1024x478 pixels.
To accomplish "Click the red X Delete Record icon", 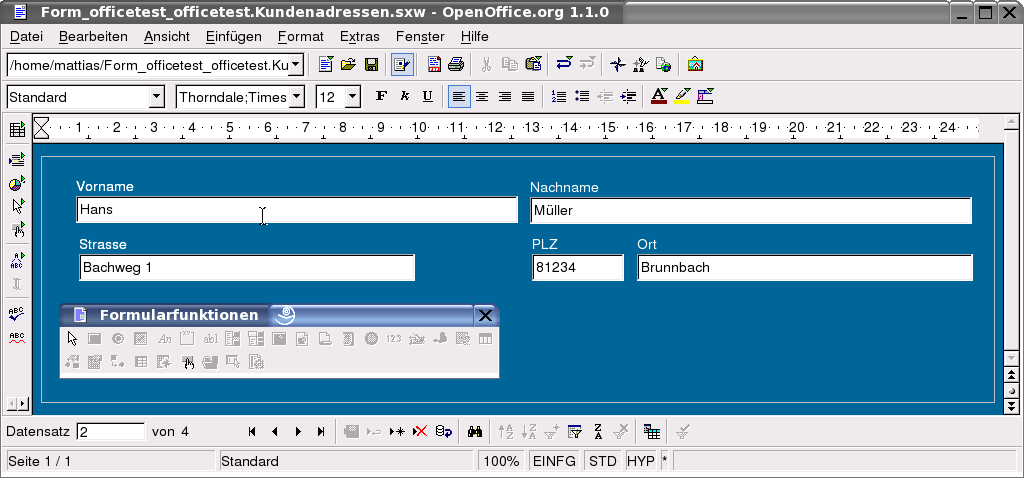I will click(x=420, y=432).
